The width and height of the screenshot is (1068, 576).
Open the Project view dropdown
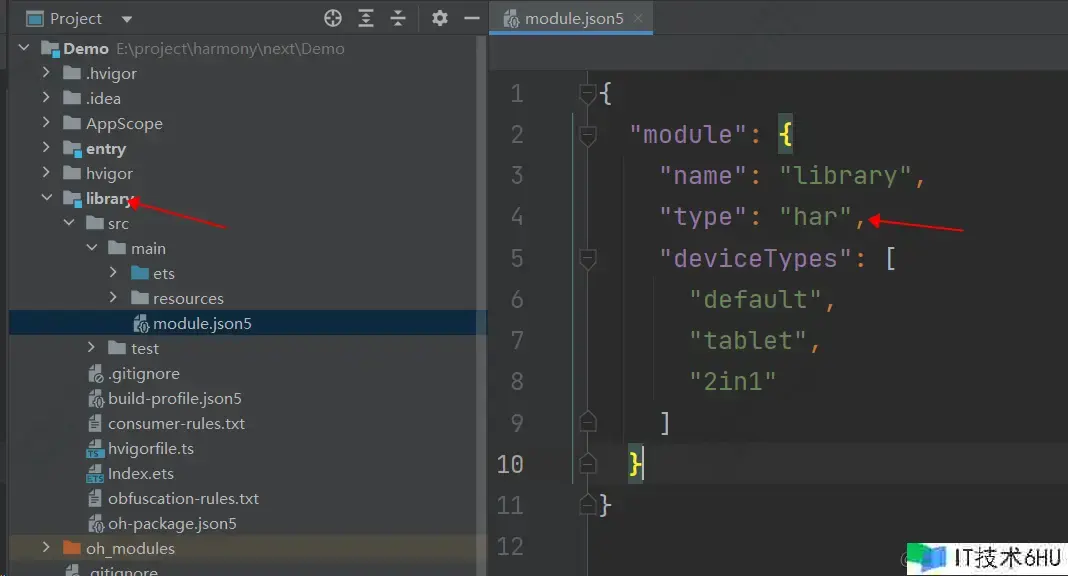point(126,19)
